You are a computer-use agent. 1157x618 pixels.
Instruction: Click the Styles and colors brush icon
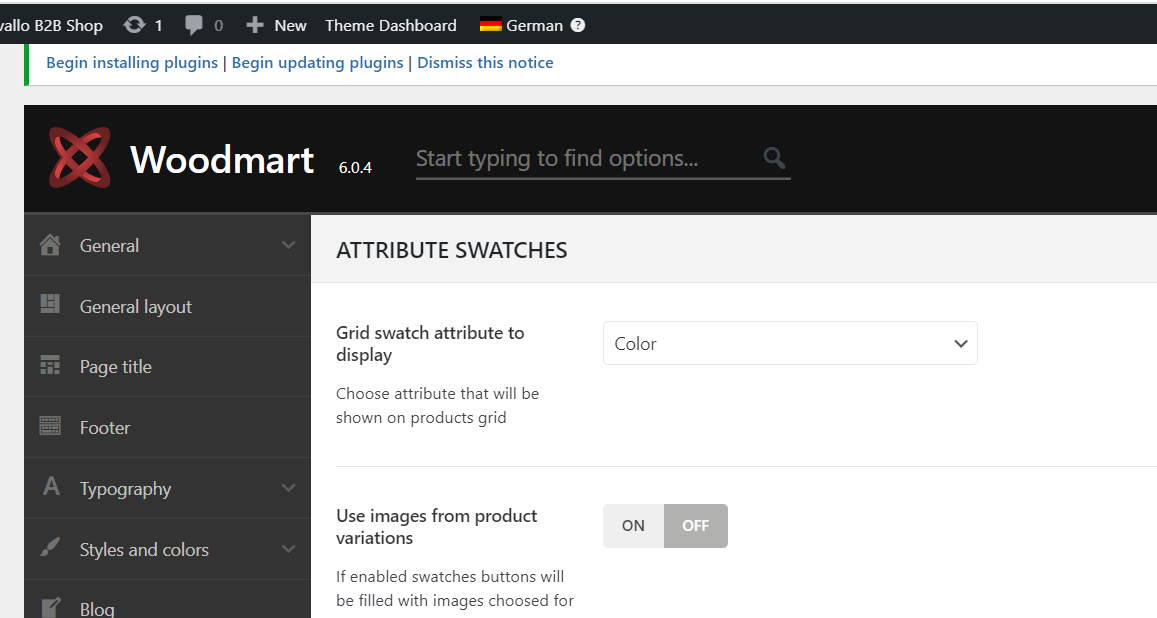tap(50, 548)
